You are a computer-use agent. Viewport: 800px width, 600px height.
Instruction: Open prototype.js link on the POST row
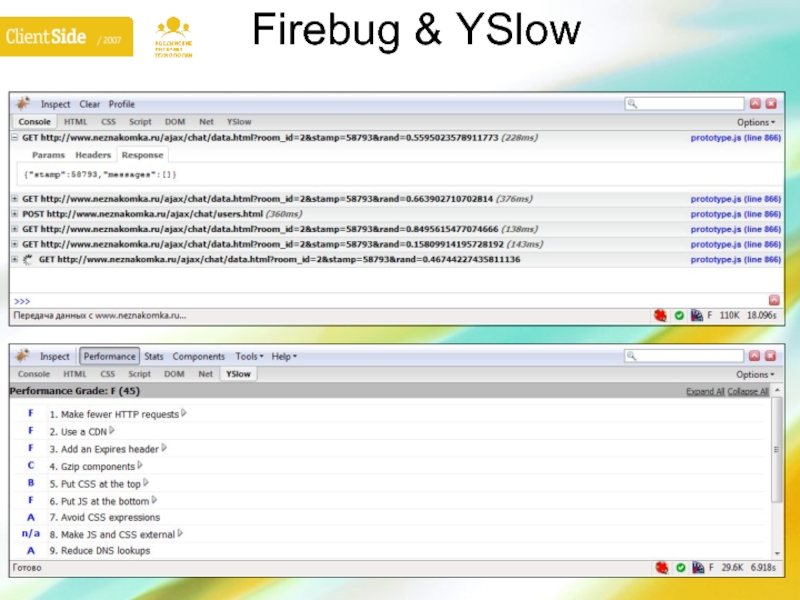point(736,214)
